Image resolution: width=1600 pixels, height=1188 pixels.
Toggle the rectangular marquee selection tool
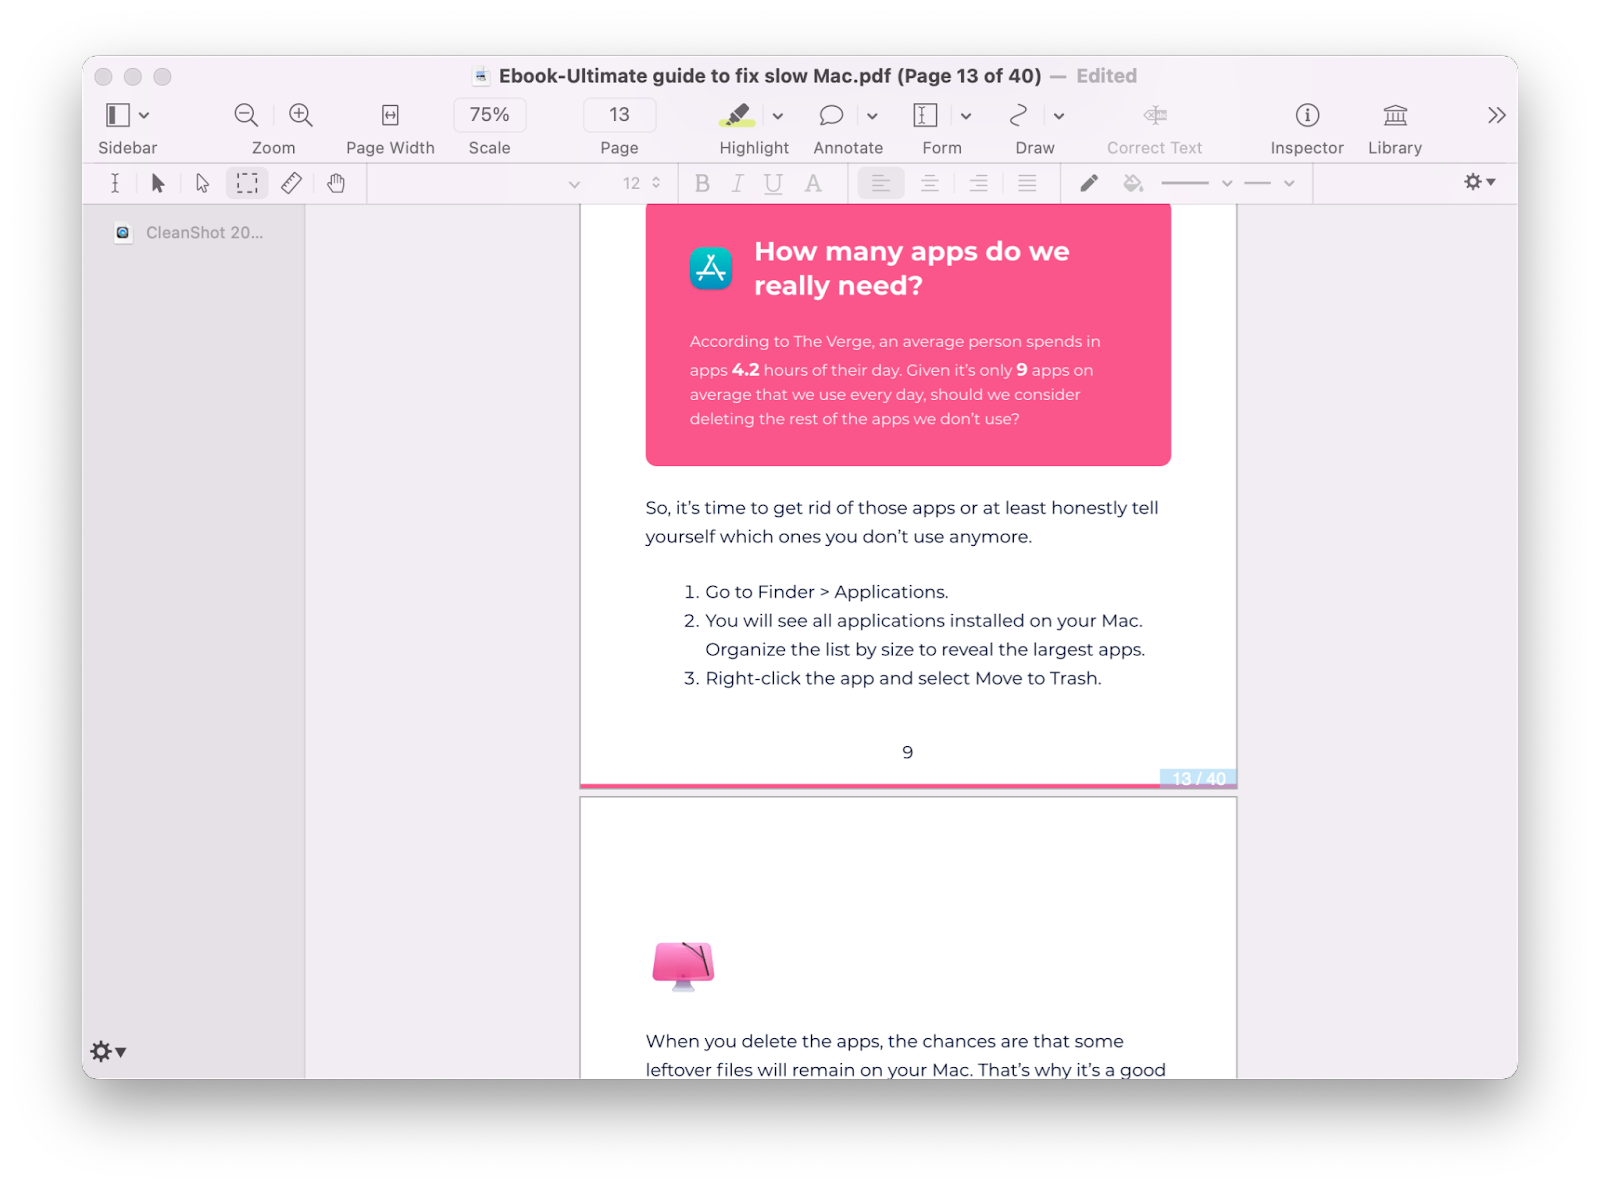click(x=247, y=183)
